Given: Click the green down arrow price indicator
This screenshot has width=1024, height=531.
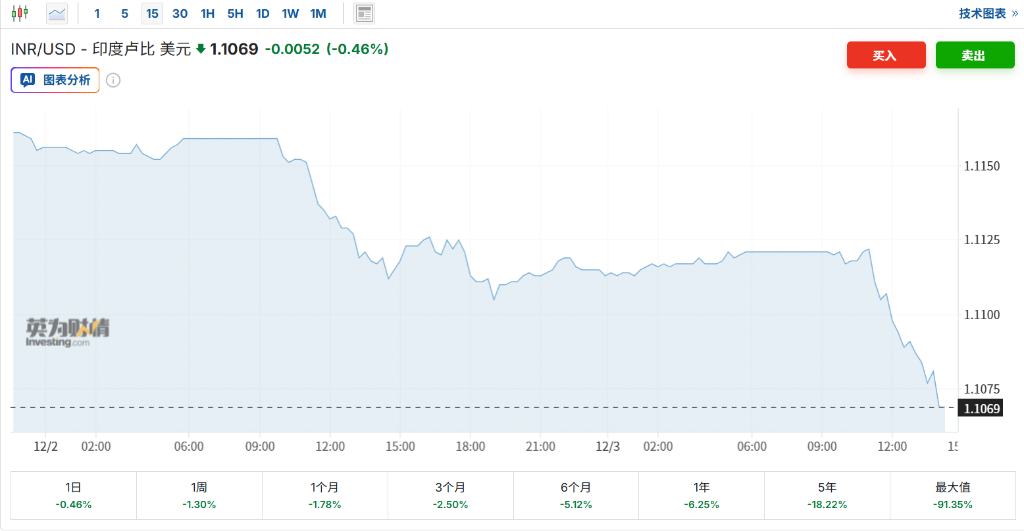Looking at the screenshot, I should tap(200, 48).
